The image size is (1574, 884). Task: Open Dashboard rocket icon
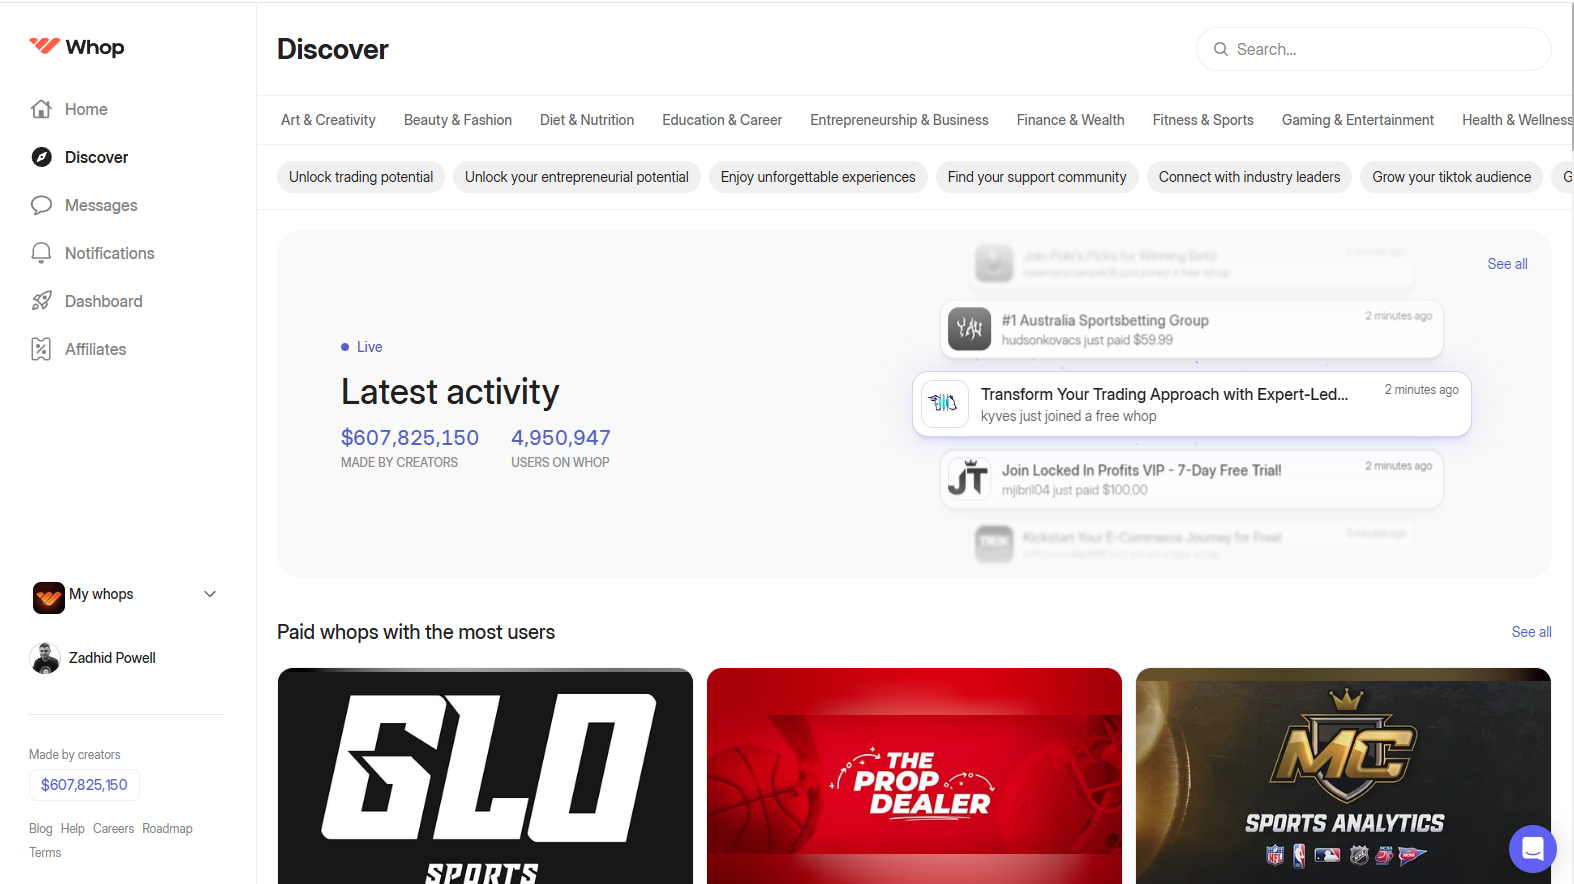(41, 301)
